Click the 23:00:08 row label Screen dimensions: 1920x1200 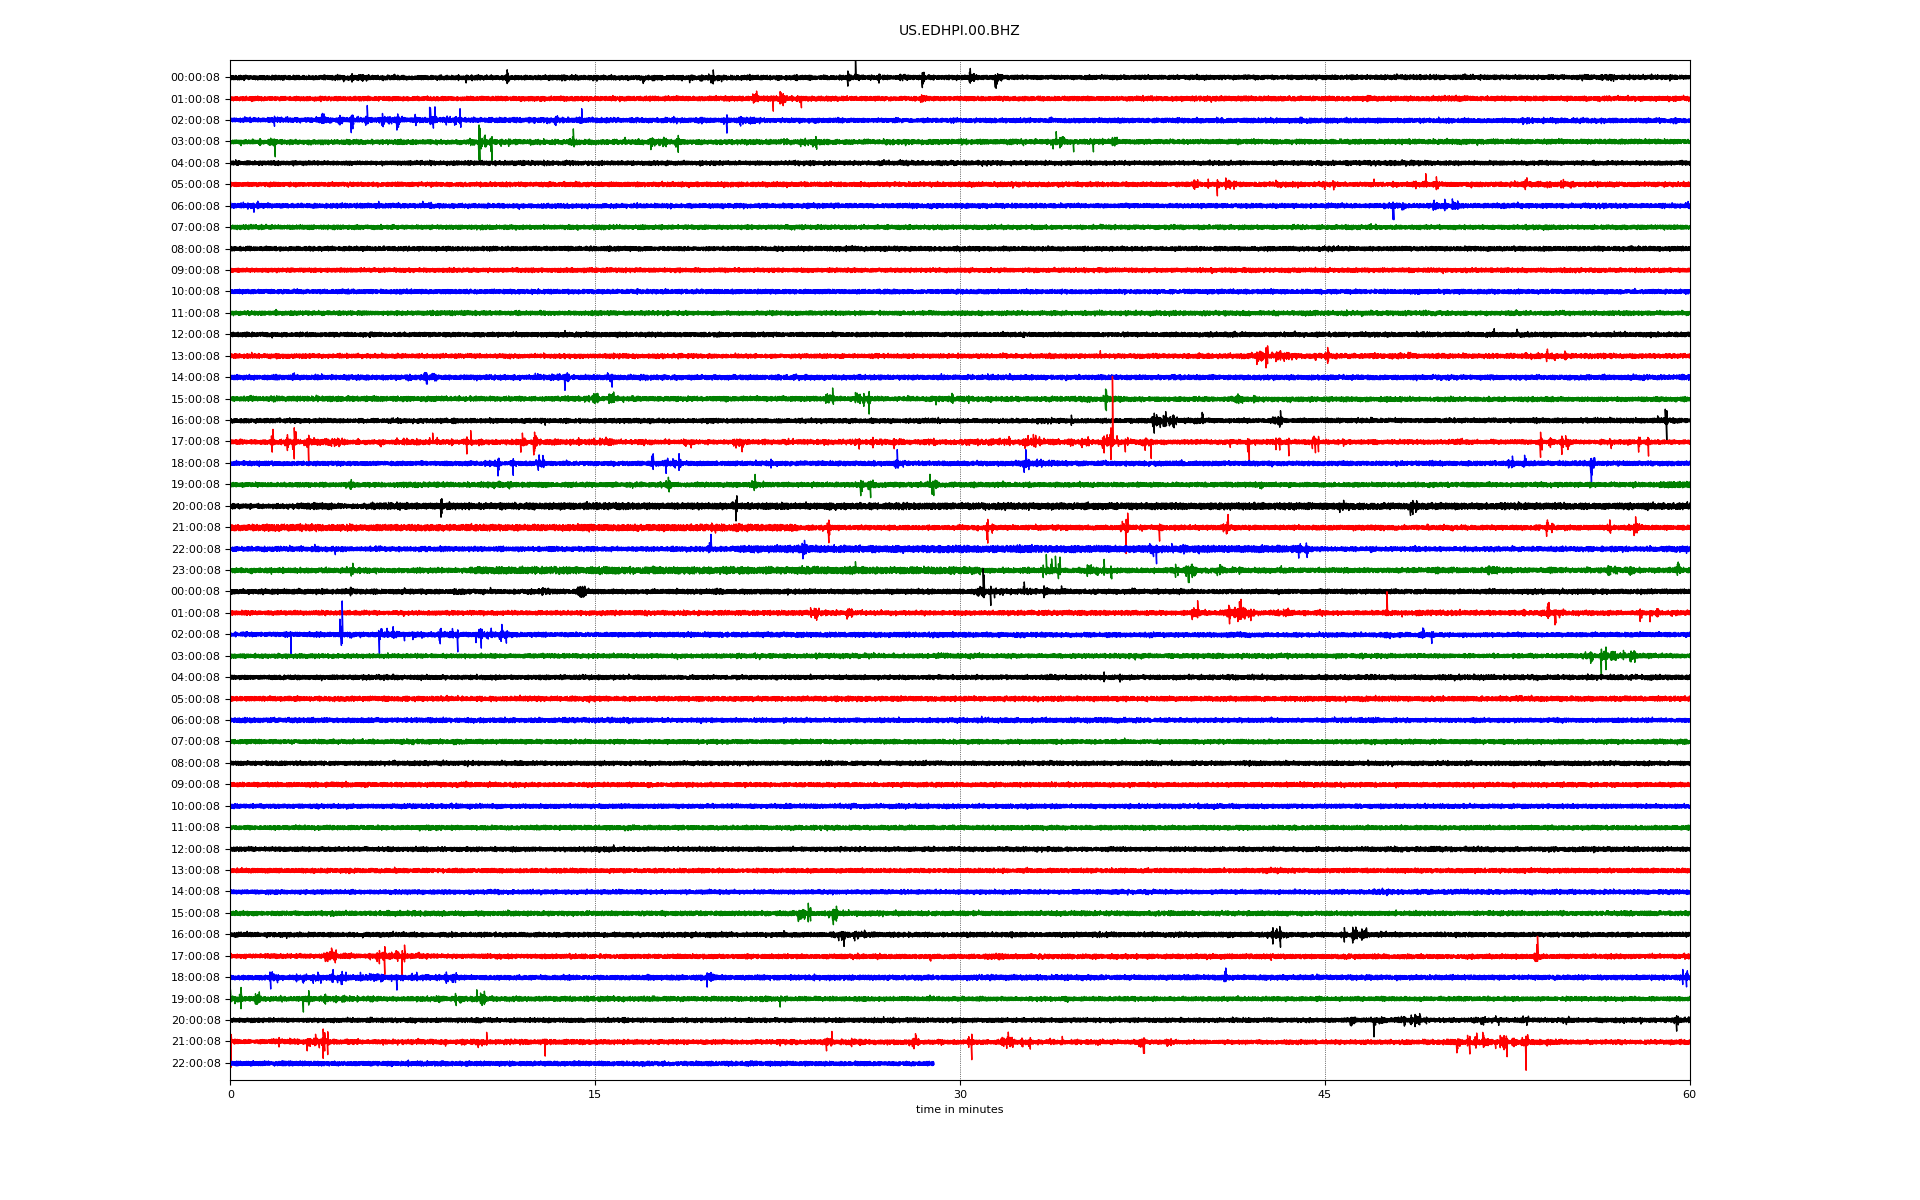point(195,571)
